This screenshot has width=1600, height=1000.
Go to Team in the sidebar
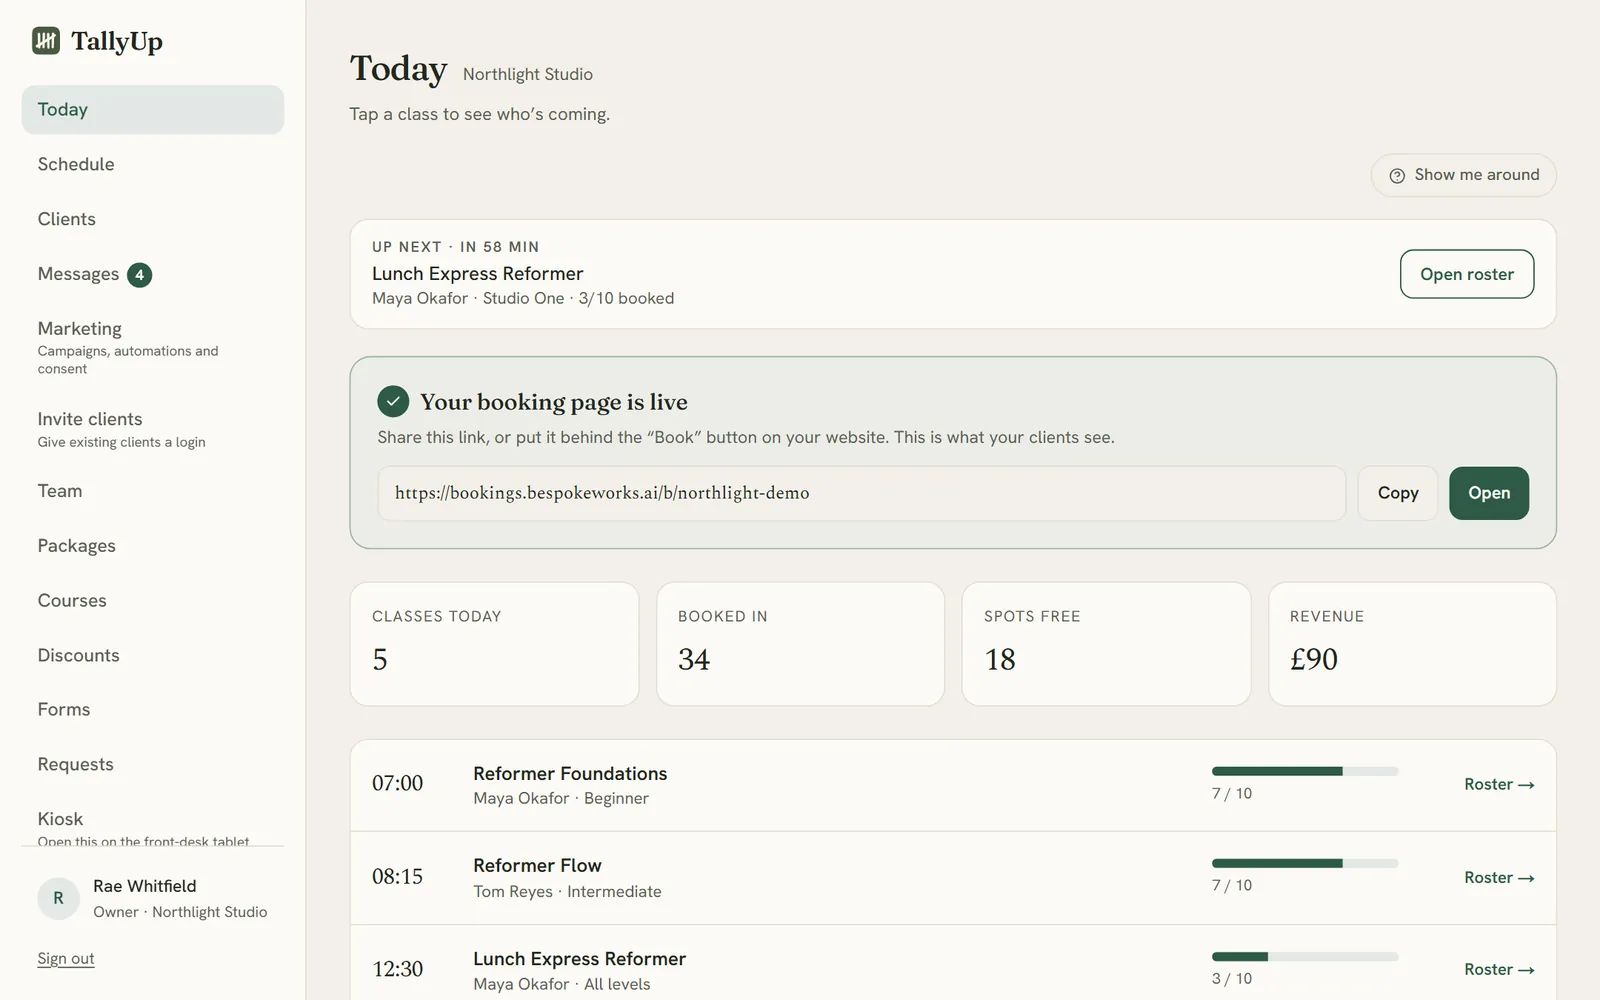[x=153, y=491]
